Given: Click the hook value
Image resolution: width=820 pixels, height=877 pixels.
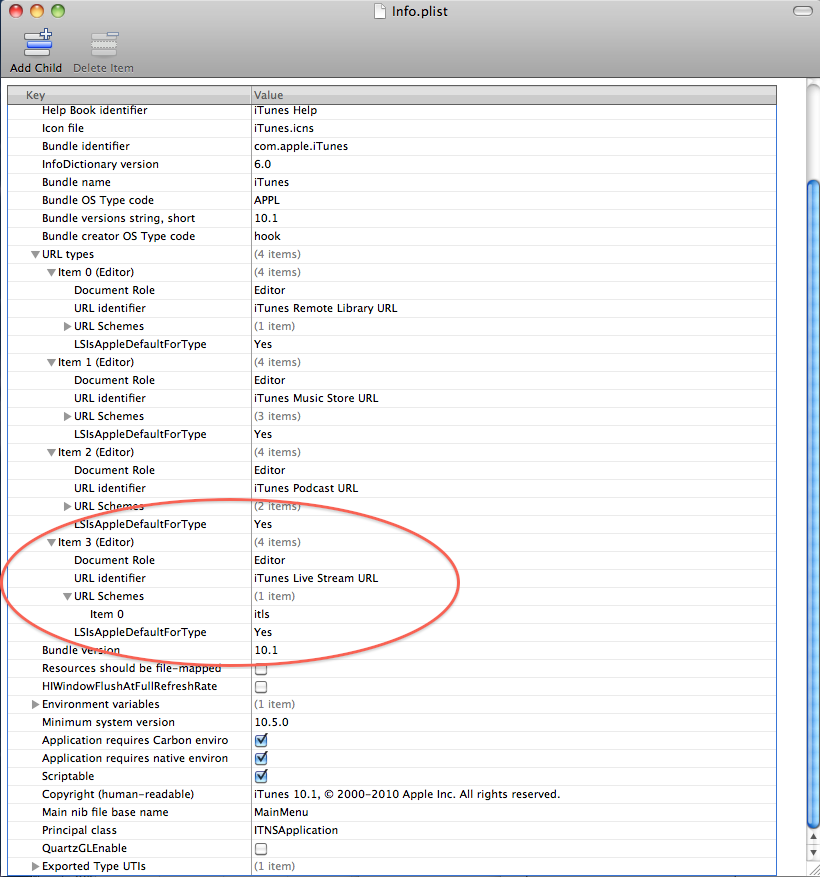Looking at the screenshot, I should tap(267, 236).
